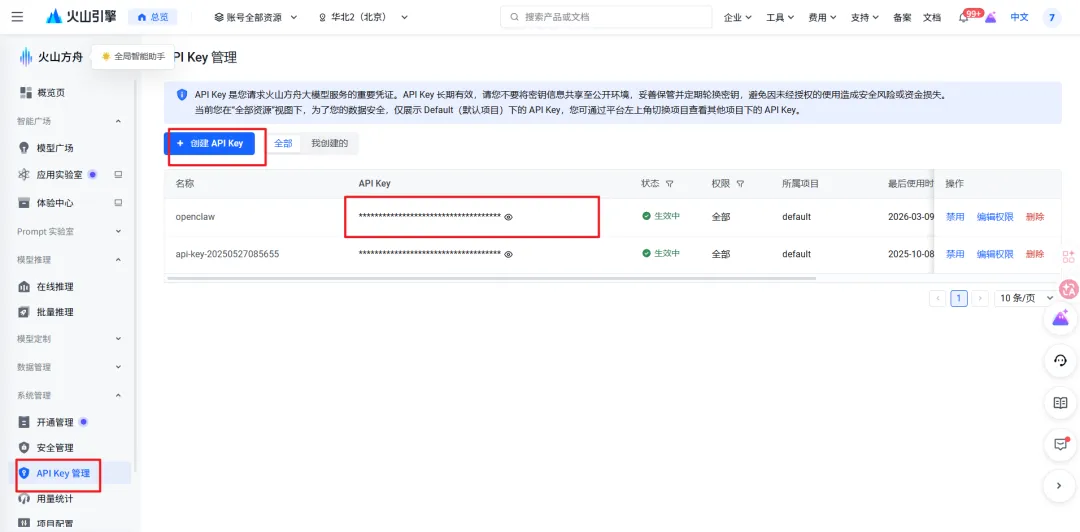The image size is (1080, 532).
Task: Click the 备案 link
Action: coord(902,17)
